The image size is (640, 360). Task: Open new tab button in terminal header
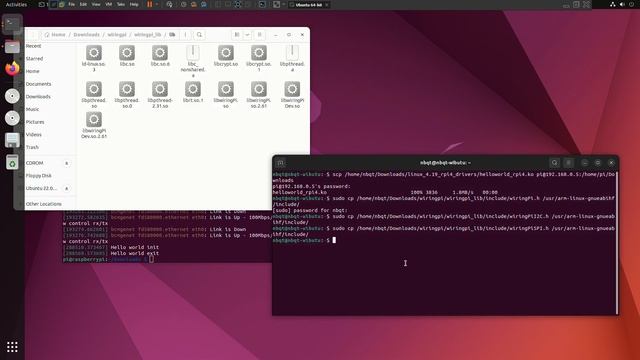(280, 163)
